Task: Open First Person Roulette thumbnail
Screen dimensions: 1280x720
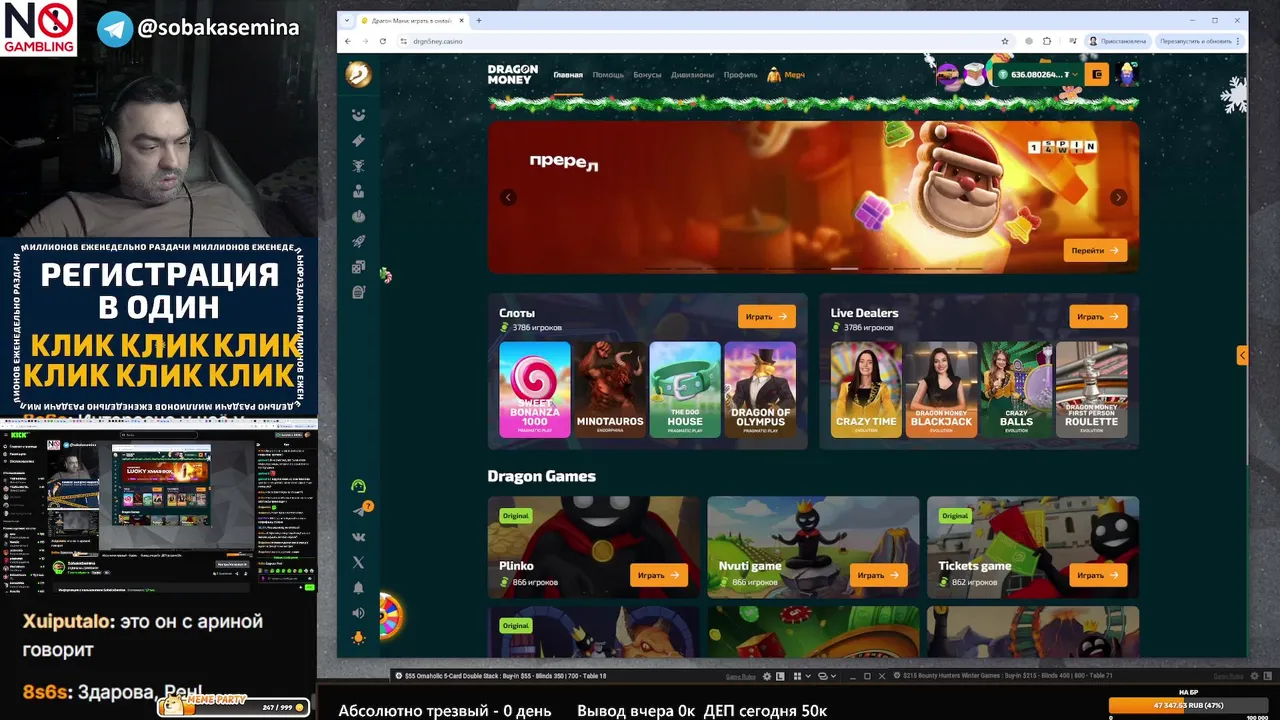Action: tap(1091, 390)
